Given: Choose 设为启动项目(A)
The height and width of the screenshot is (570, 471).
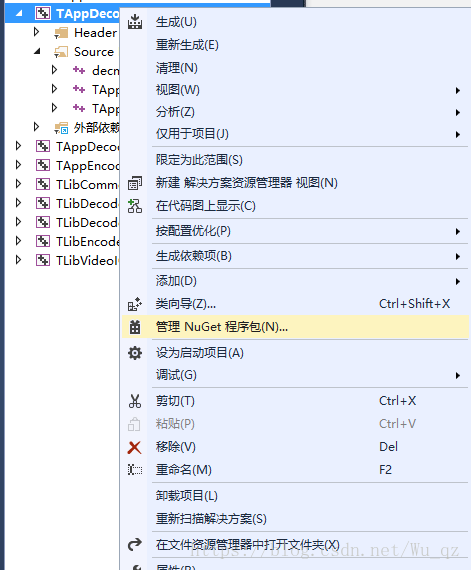Looking at the screenshot, I should 295,353.
